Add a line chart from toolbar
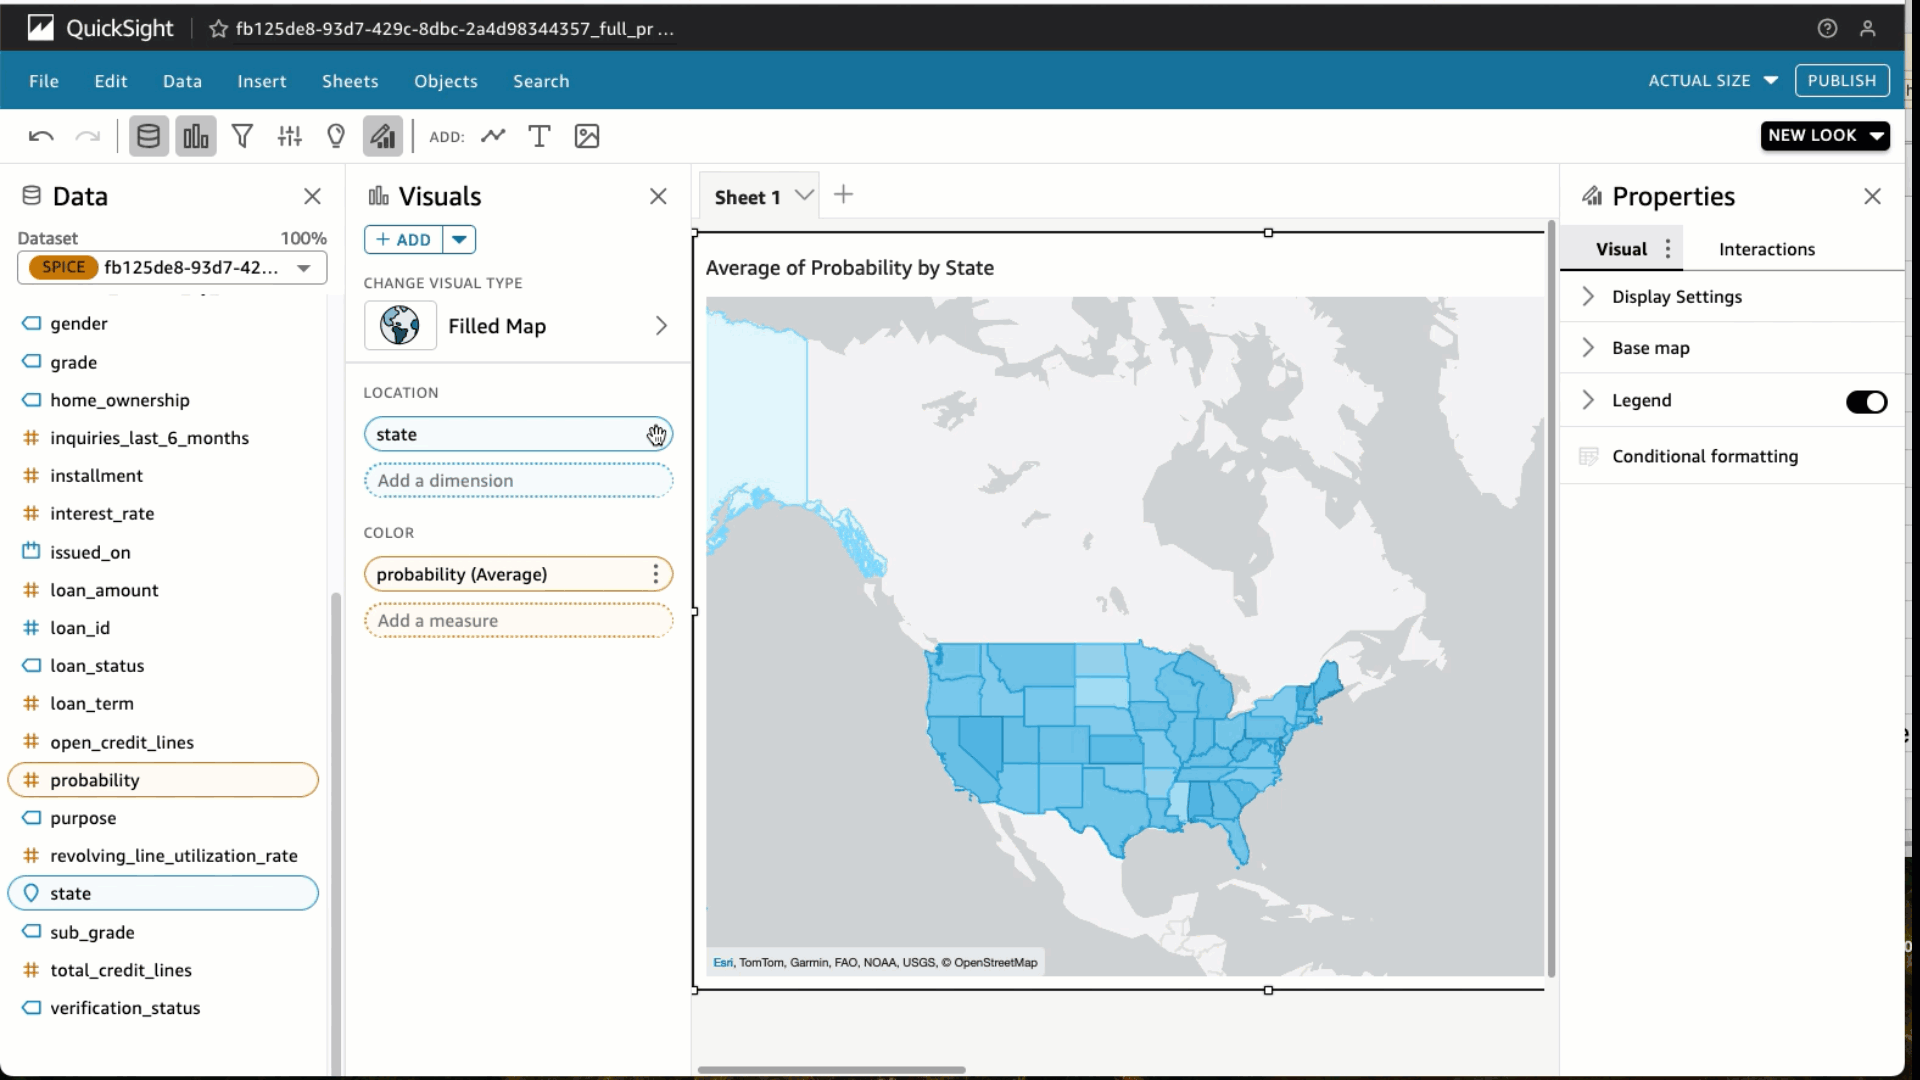This screenshot has height=1080, width=1920. pyautogui.click(x=493, y=136)
